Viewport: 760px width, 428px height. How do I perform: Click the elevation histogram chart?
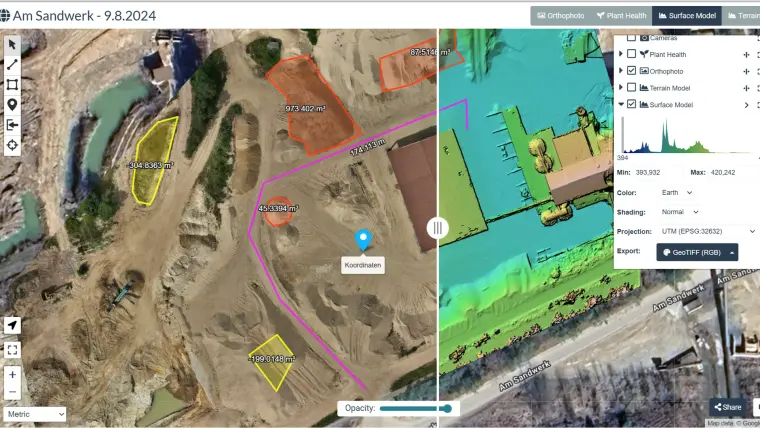[x=688, y=136]
